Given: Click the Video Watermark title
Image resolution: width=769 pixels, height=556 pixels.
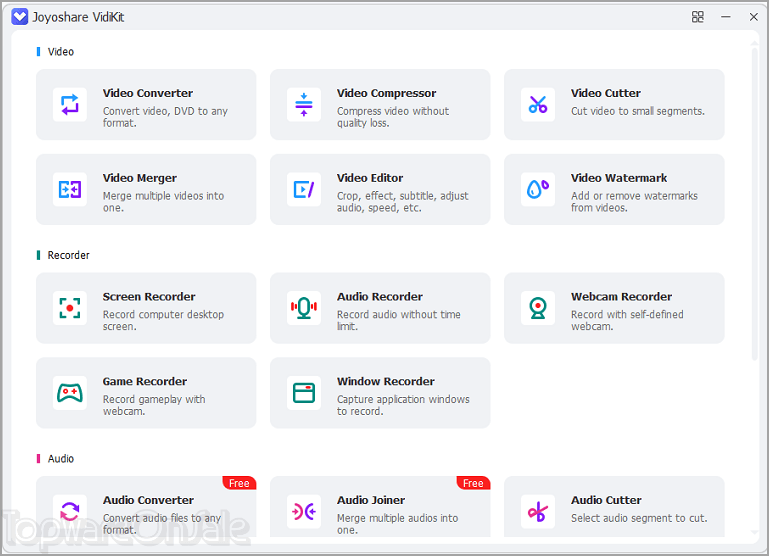Looking at the screenshot, I should pyautogui.click(x=619, y=178).
